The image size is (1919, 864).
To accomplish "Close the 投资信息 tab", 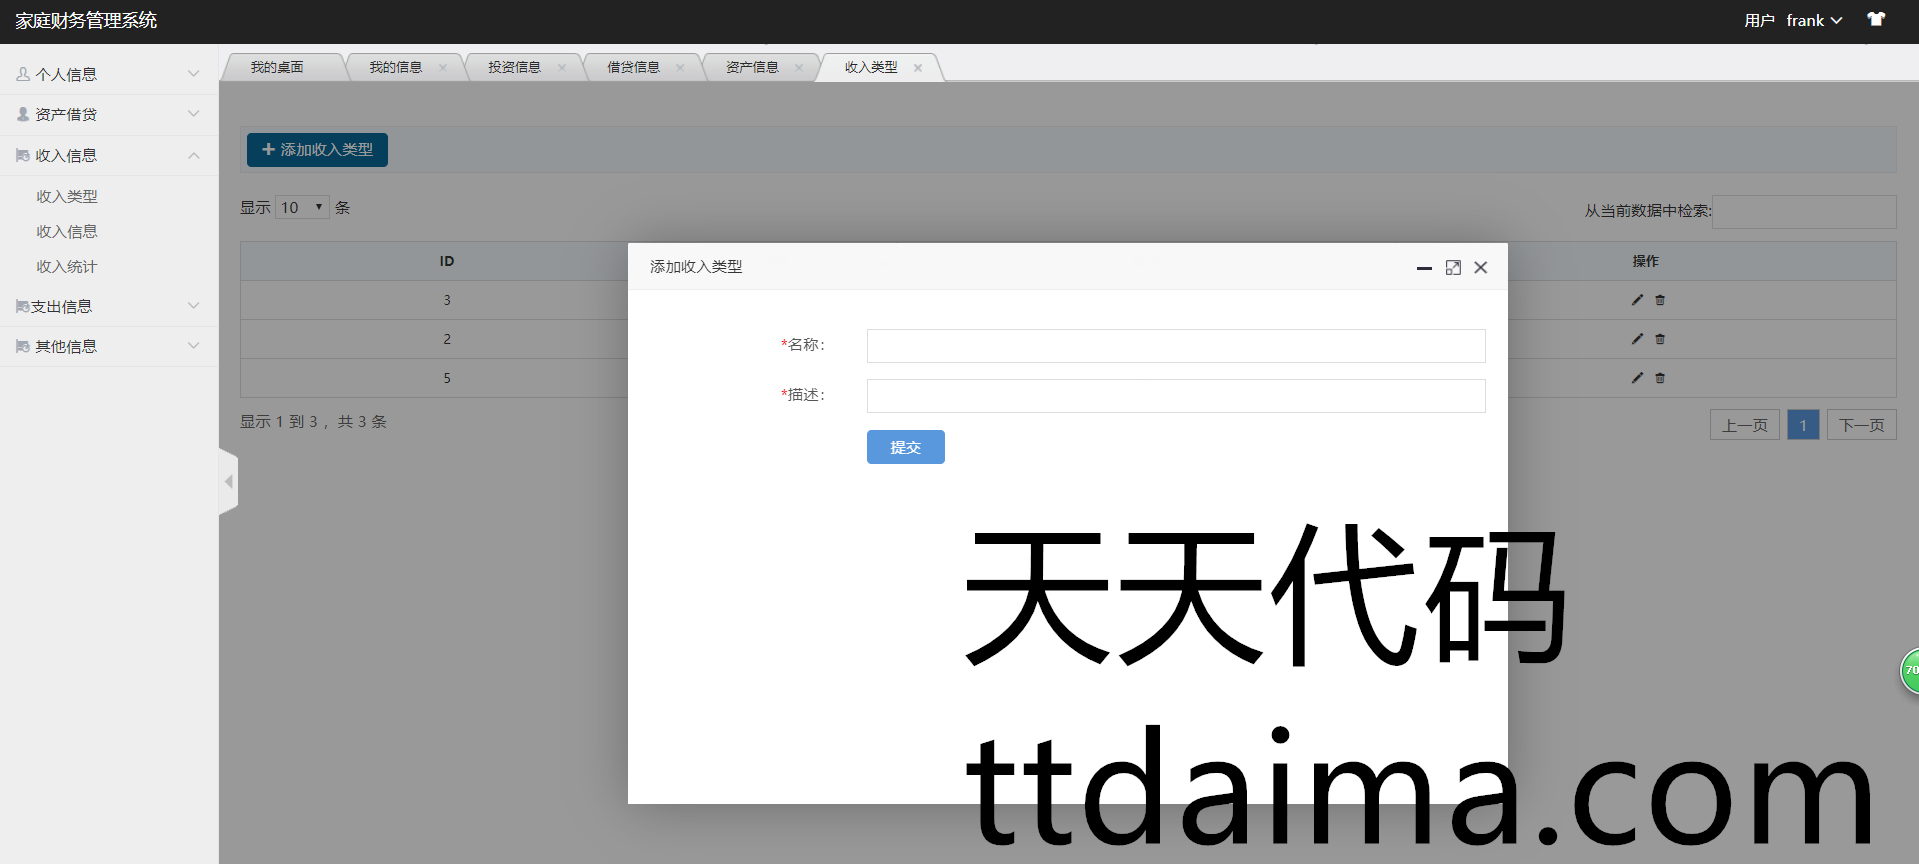I will 562,68.
